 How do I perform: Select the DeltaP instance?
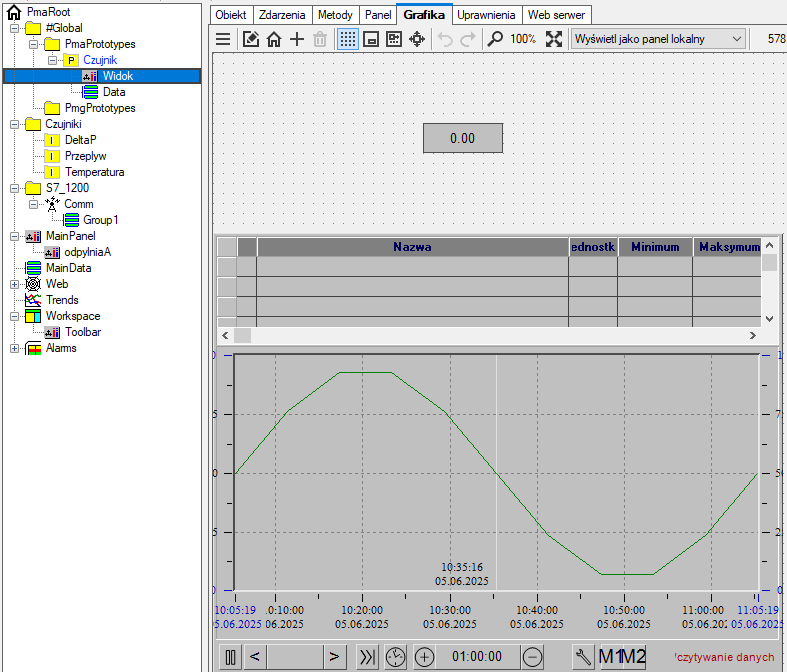81,140
